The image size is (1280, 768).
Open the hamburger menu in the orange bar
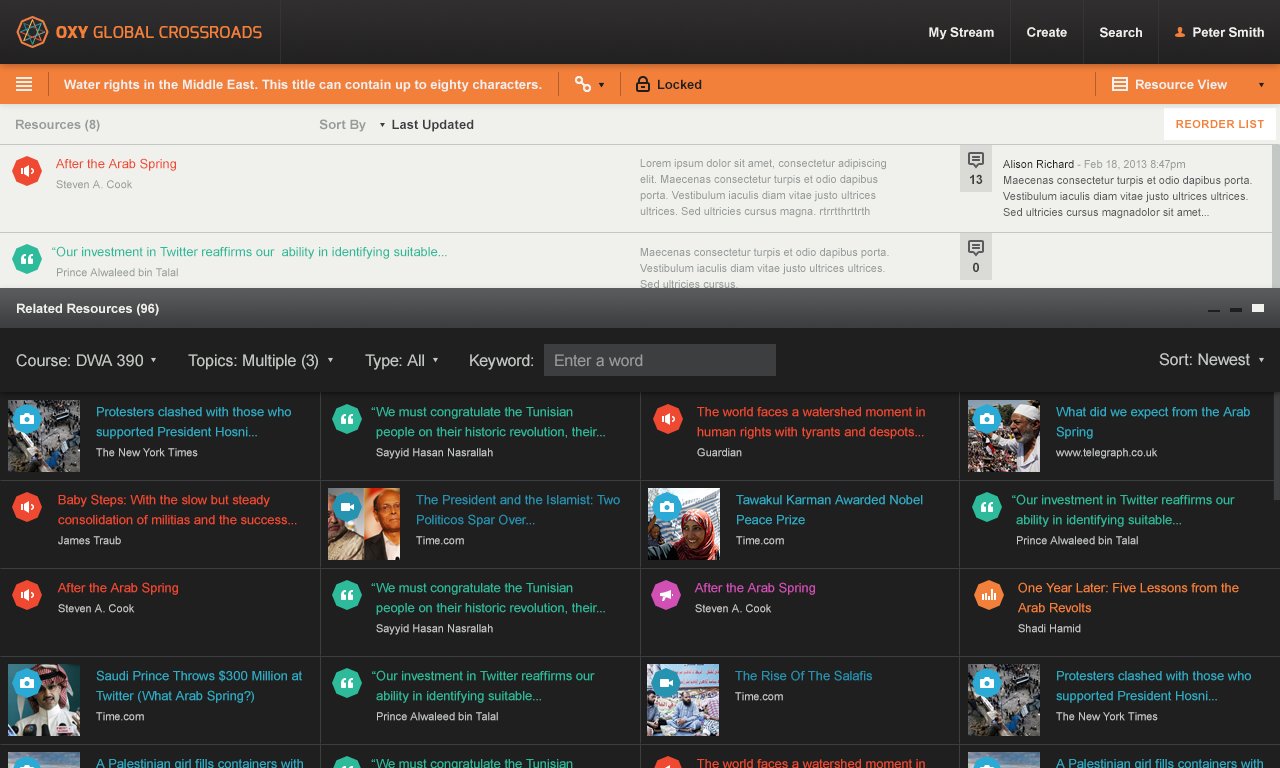pos(24,84)
